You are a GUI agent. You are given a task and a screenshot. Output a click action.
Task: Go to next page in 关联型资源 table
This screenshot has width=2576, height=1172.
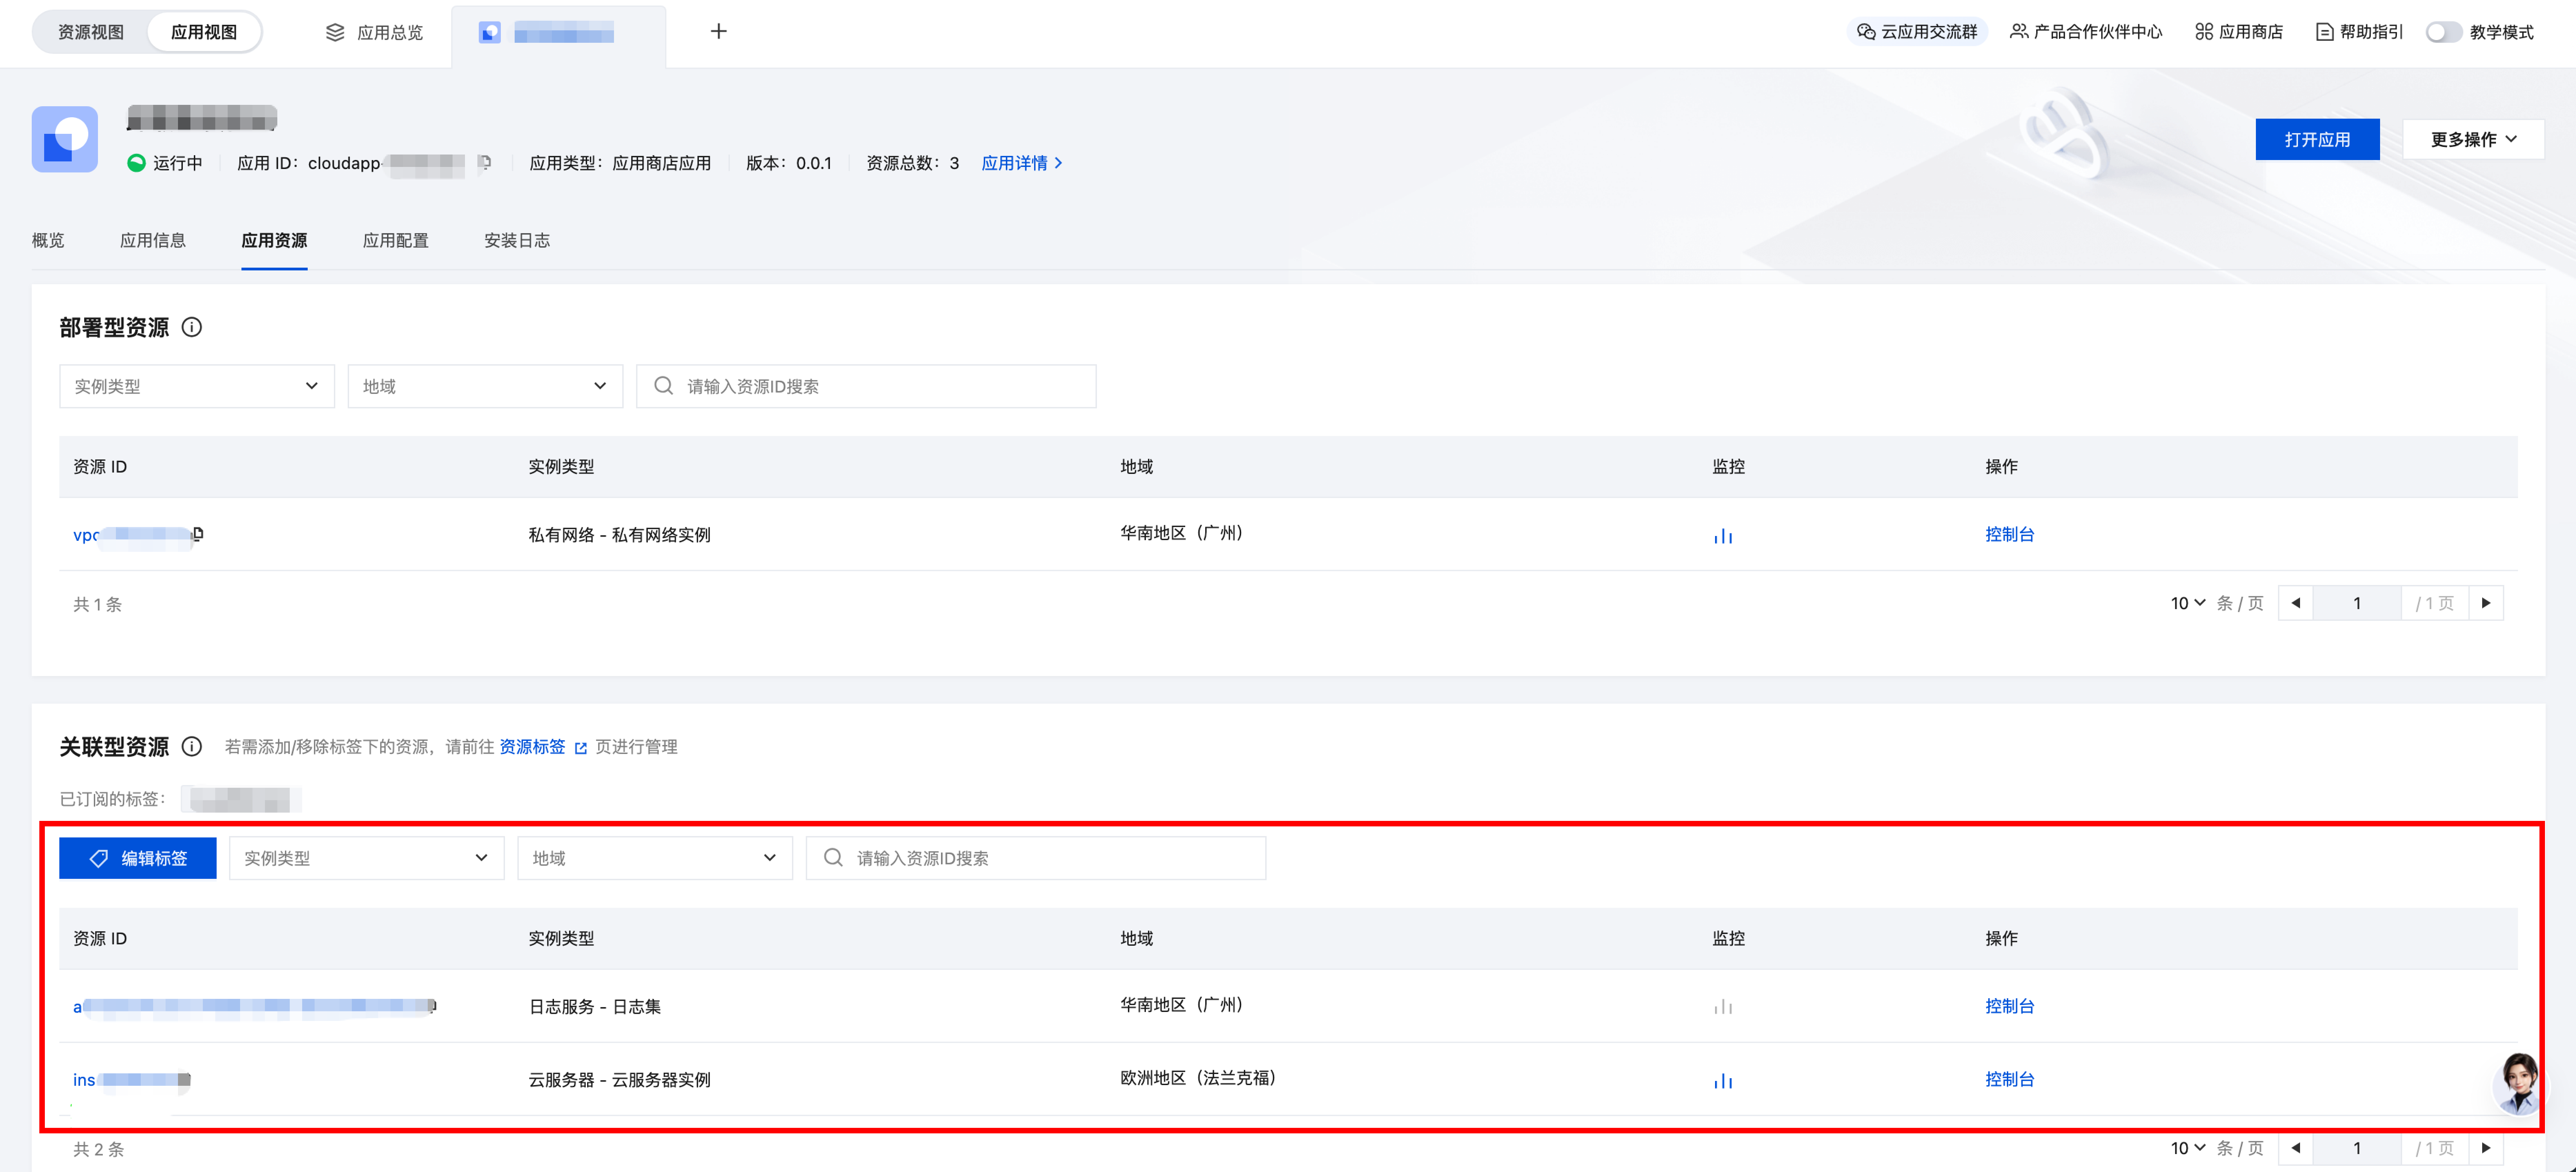tap(2486, 1148)
